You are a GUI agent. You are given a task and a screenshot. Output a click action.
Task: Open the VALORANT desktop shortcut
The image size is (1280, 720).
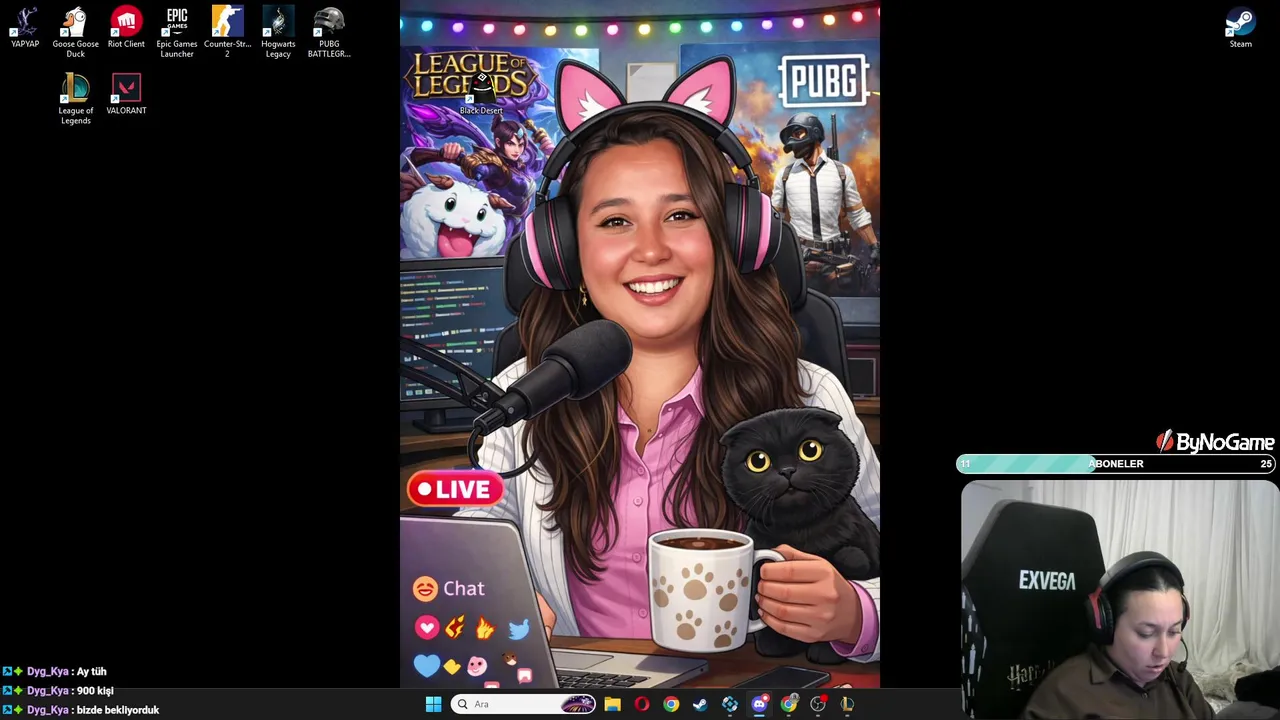point(126,95)
